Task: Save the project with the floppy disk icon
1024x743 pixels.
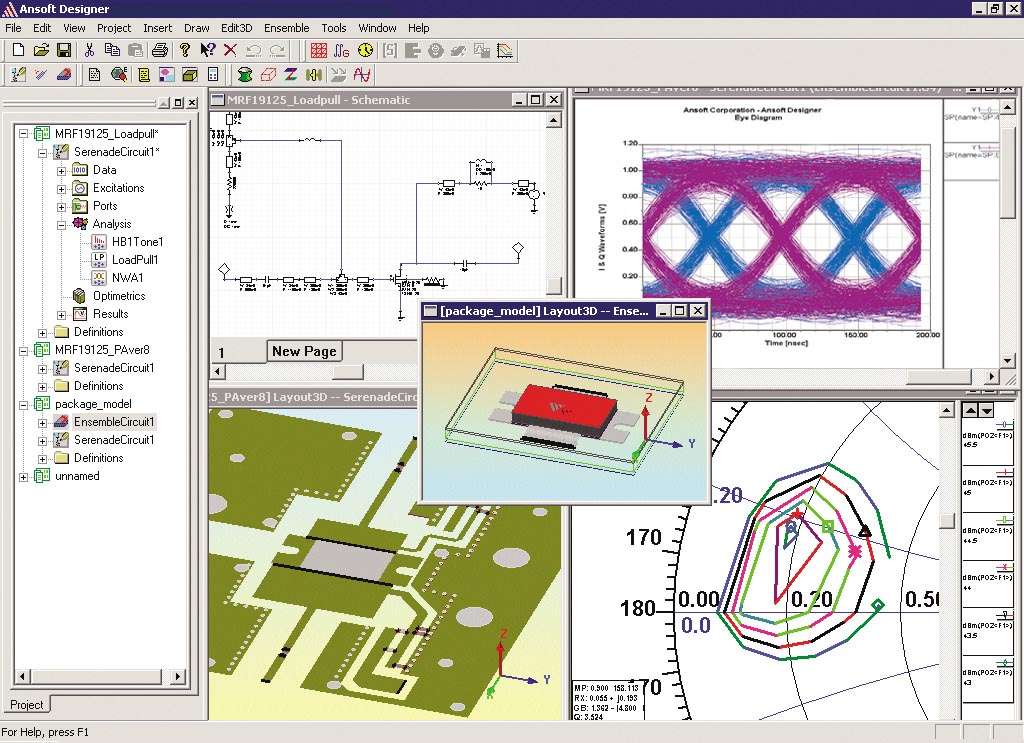Action: [64, 50]
